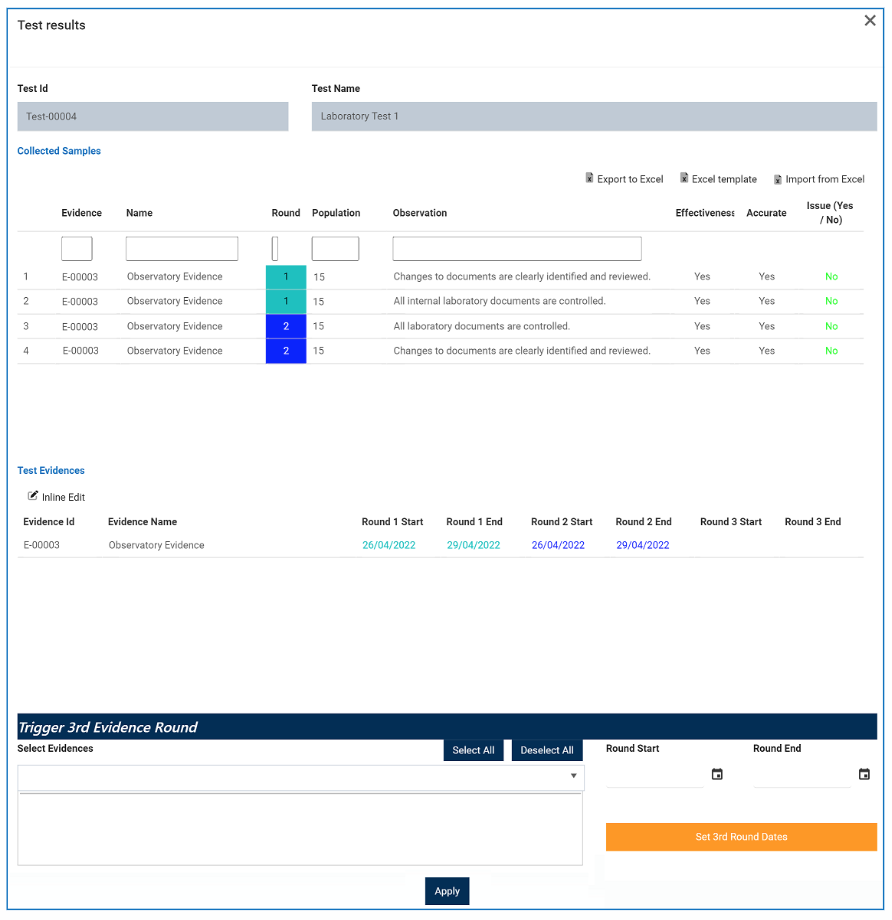Viewport: 892px width, 920px height.
Task: Click the Test Evidences heading
Action: click(x=51, y=471)
